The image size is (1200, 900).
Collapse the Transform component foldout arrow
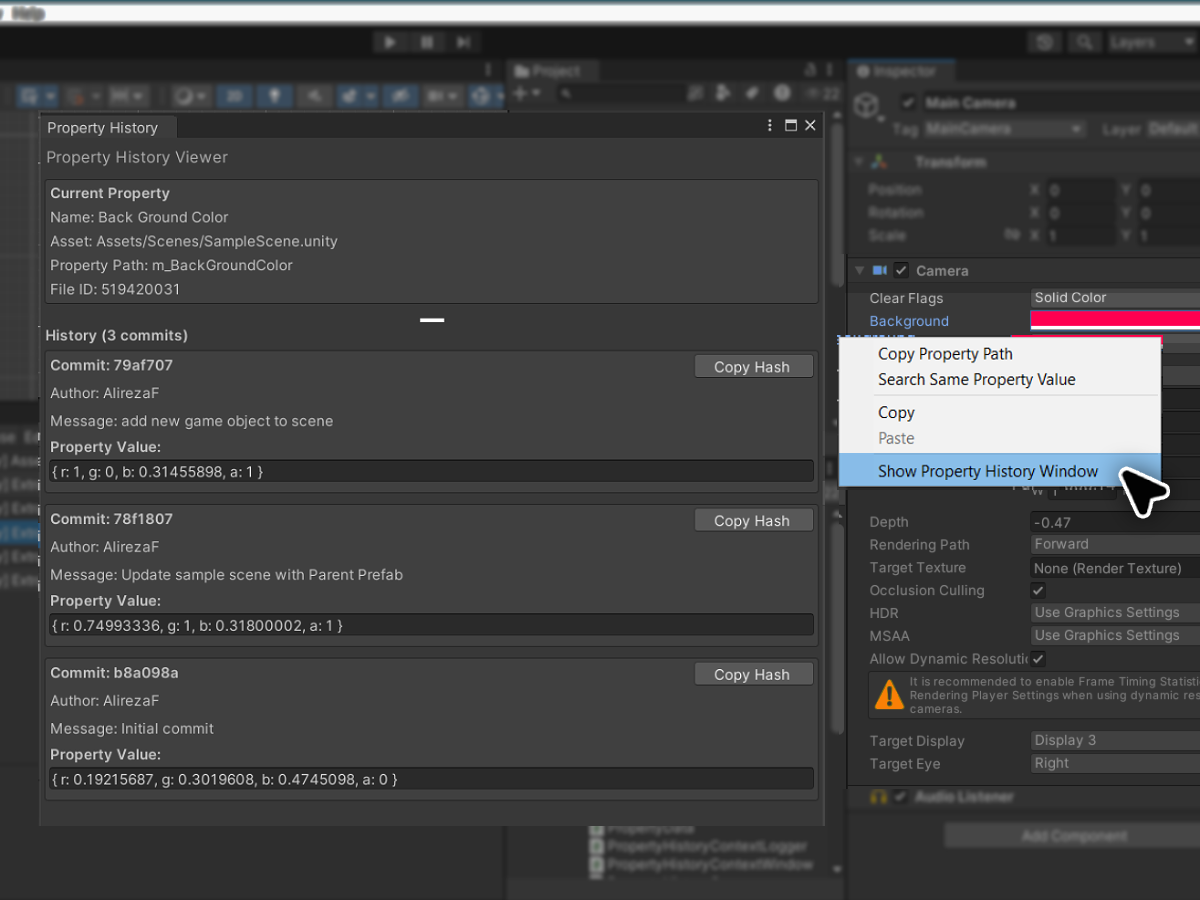858,162
